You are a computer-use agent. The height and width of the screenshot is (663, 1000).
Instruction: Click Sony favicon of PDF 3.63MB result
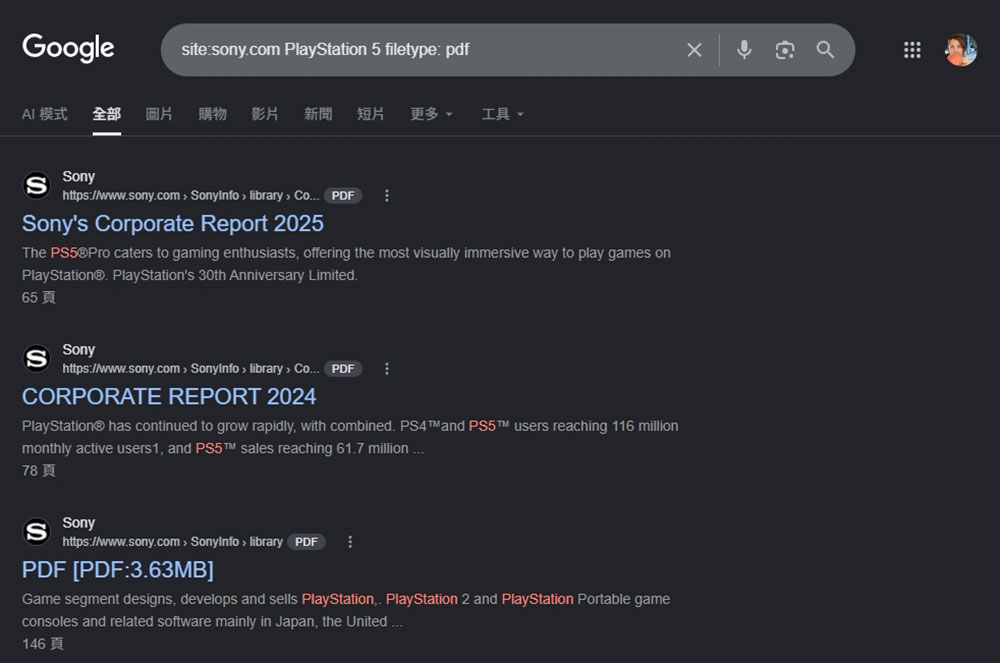click(x=36, y=532)
